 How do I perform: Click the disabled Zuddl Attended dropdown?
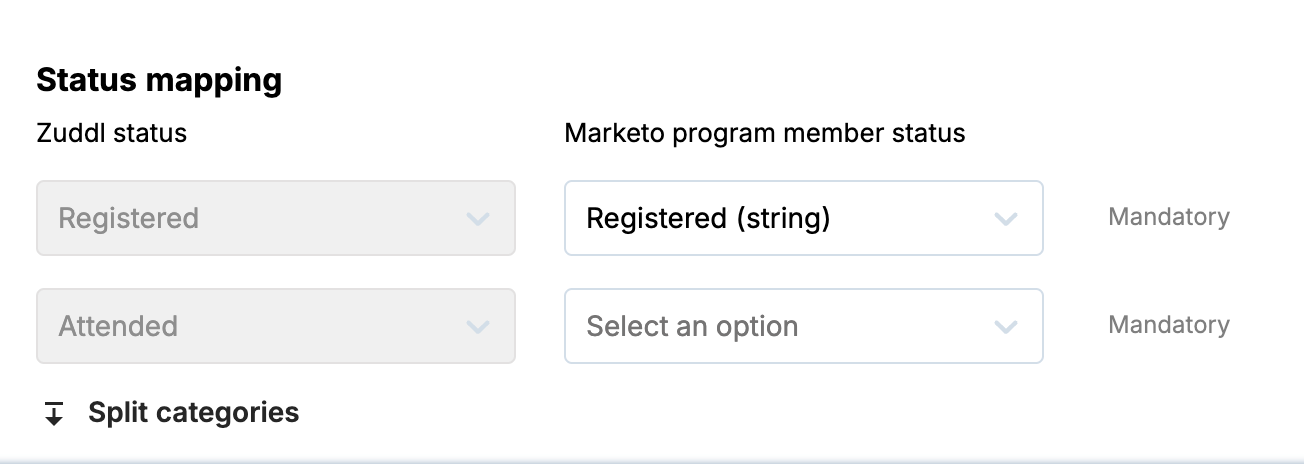click(x=275, y=326)
